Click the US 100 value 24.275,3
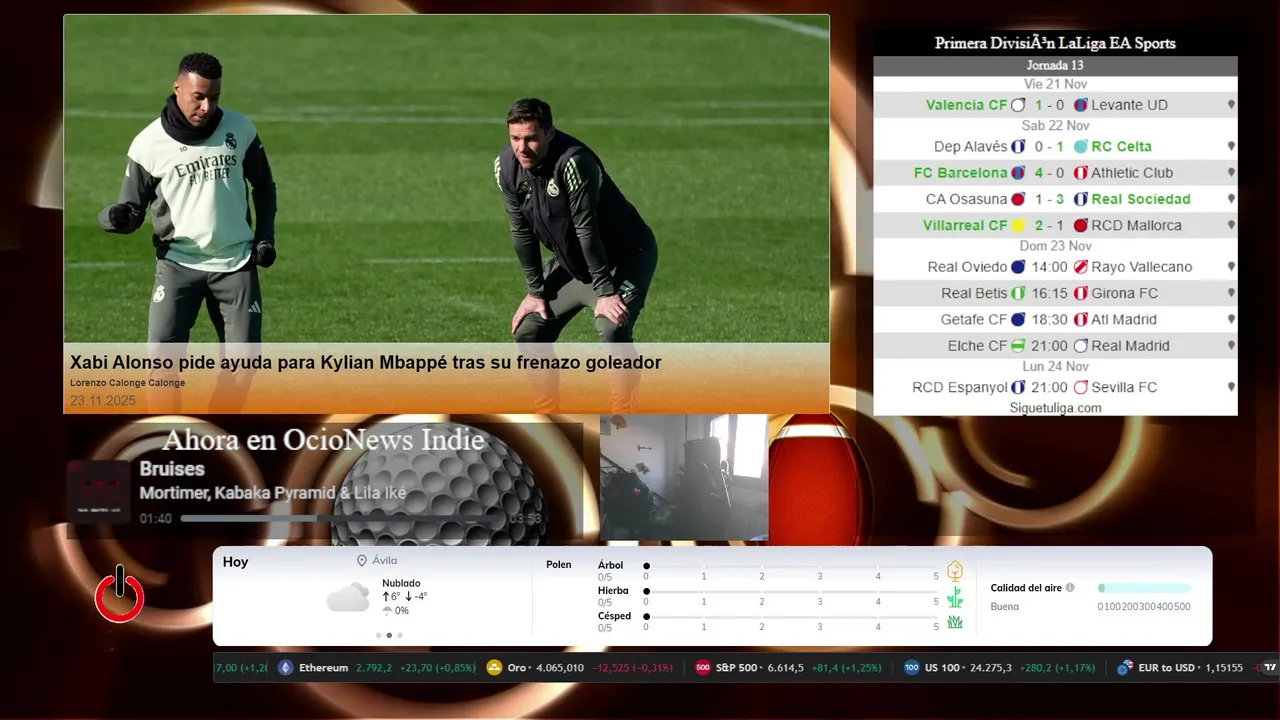 990,668
